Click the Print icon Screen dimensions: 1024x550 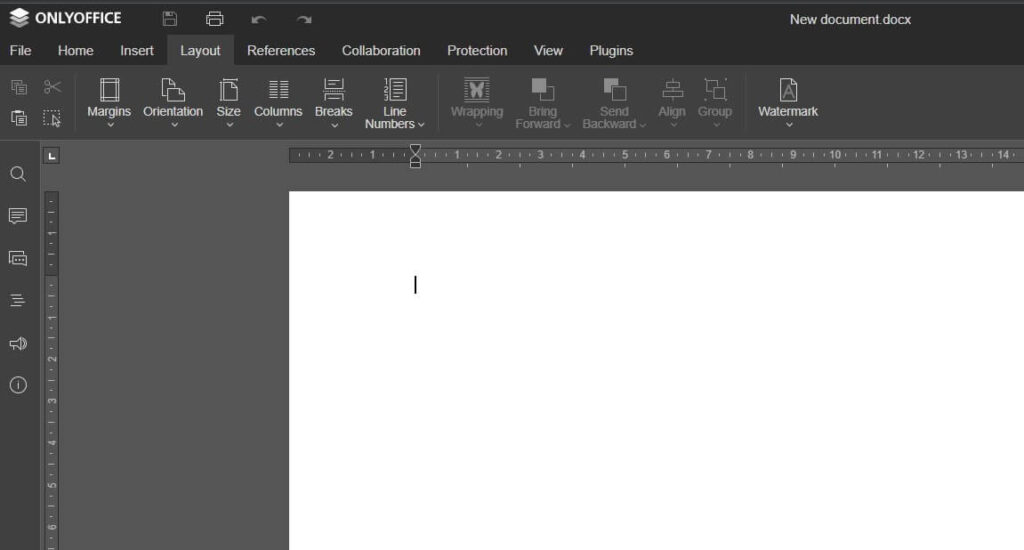coord(214,19)
